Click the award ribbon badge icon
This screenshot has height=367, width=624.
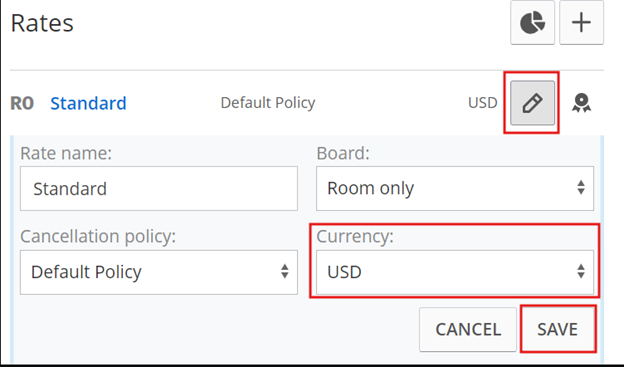[581, 103]
